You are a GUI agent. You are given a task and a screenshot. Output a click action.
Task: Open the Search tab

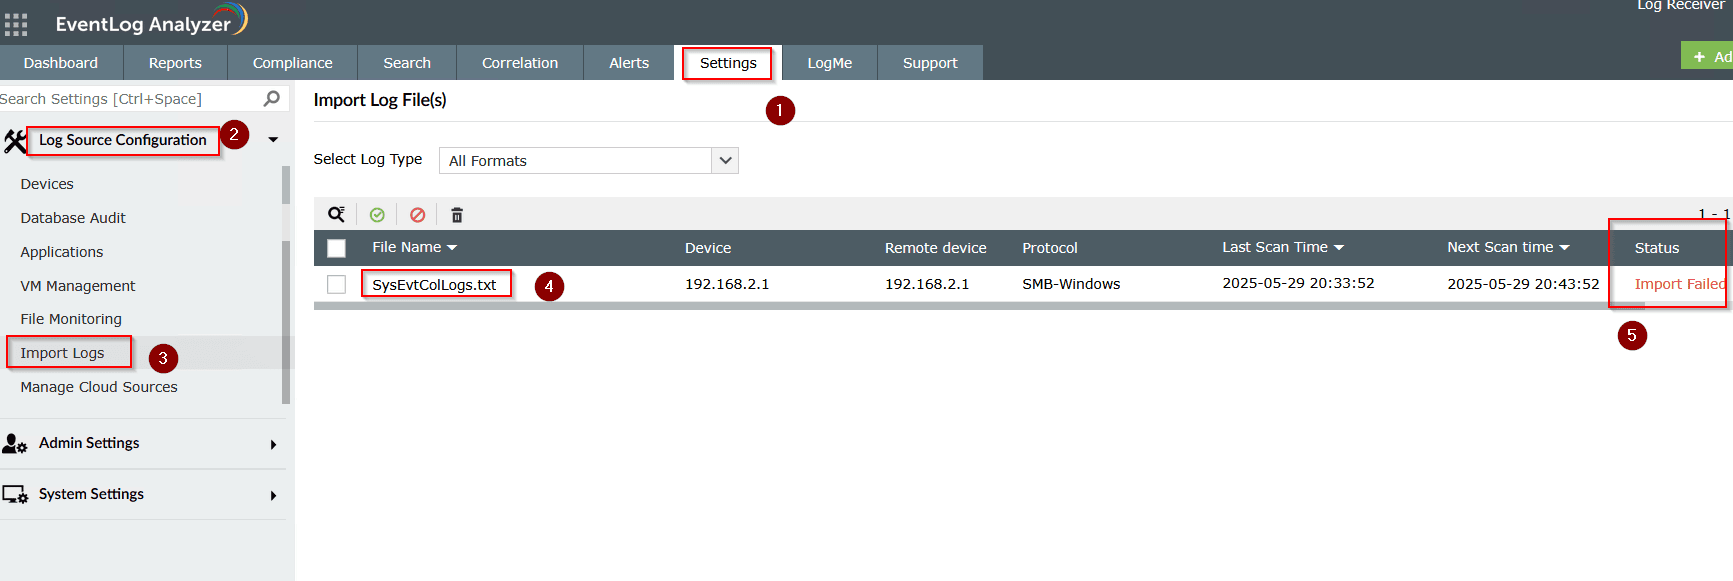point(407,62)
